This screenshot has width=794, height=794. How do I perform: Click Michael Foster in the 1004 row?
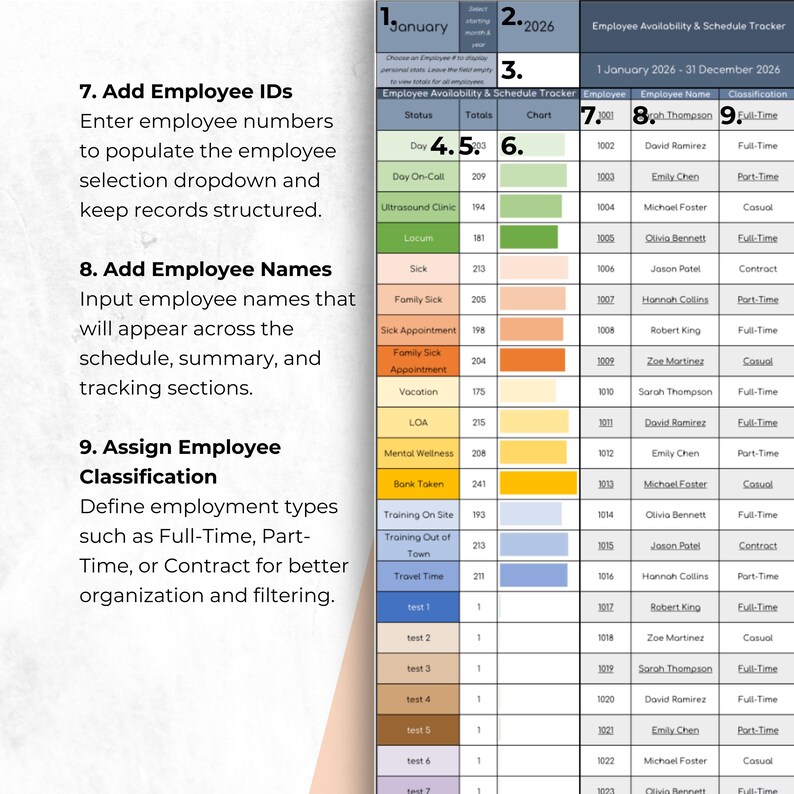pos(675,207)
